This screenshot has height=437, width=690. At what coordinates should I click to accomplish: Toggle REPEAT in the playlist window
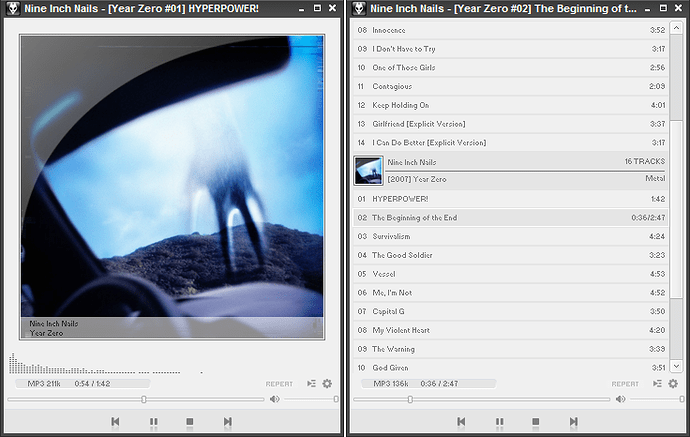(625, 384)
